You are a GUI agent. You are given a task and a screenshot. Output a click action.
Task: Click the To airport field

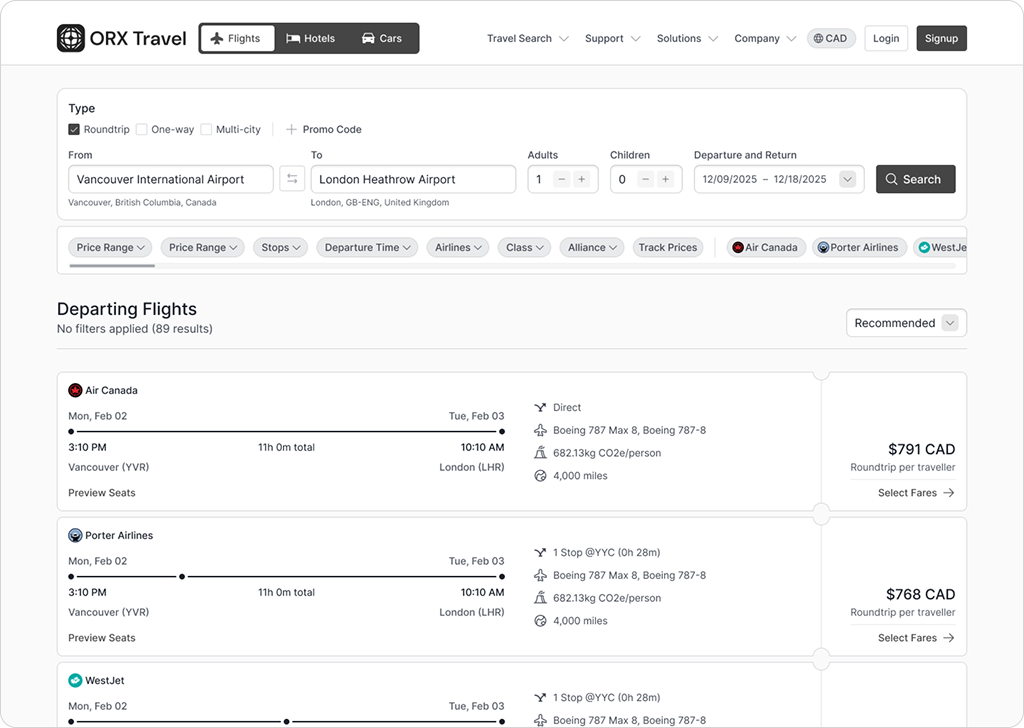coord(413,179)
